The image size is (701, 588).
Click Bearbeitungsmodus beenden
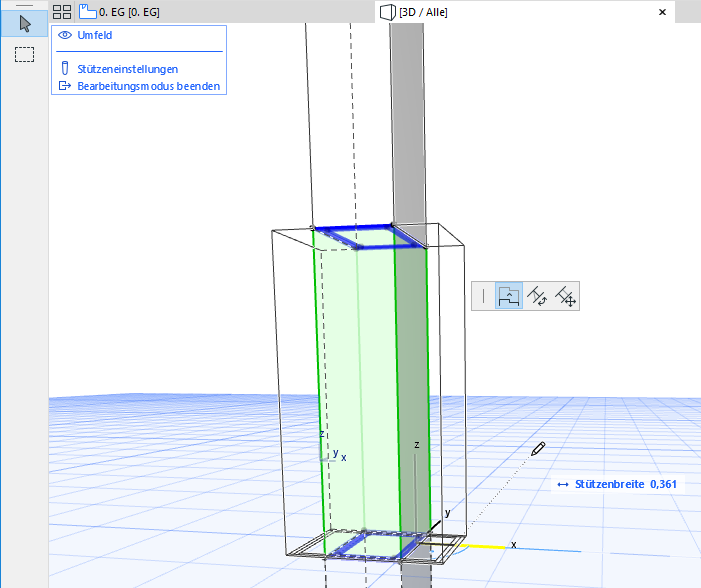(148, 86)
